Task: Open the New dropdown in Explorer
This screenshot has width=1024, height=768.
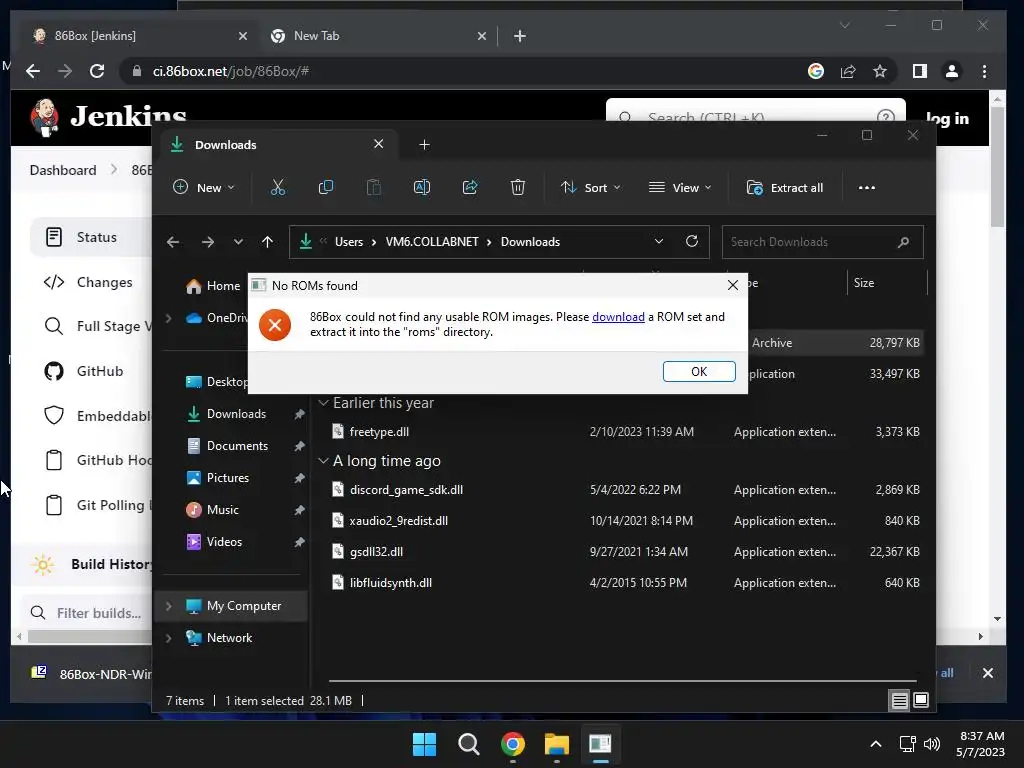Action: [x=203, y=187]
